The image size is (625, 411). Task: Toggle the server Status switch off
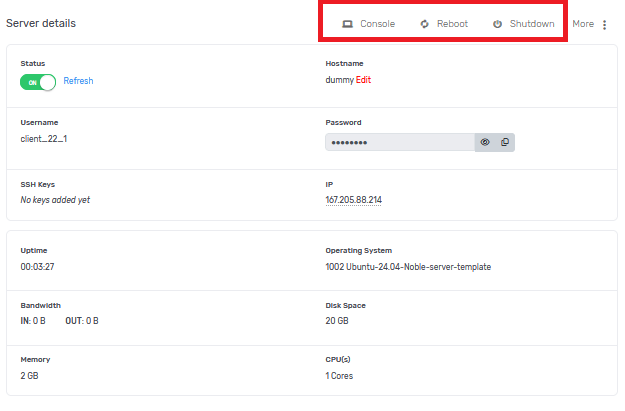(x=38, y=81)
